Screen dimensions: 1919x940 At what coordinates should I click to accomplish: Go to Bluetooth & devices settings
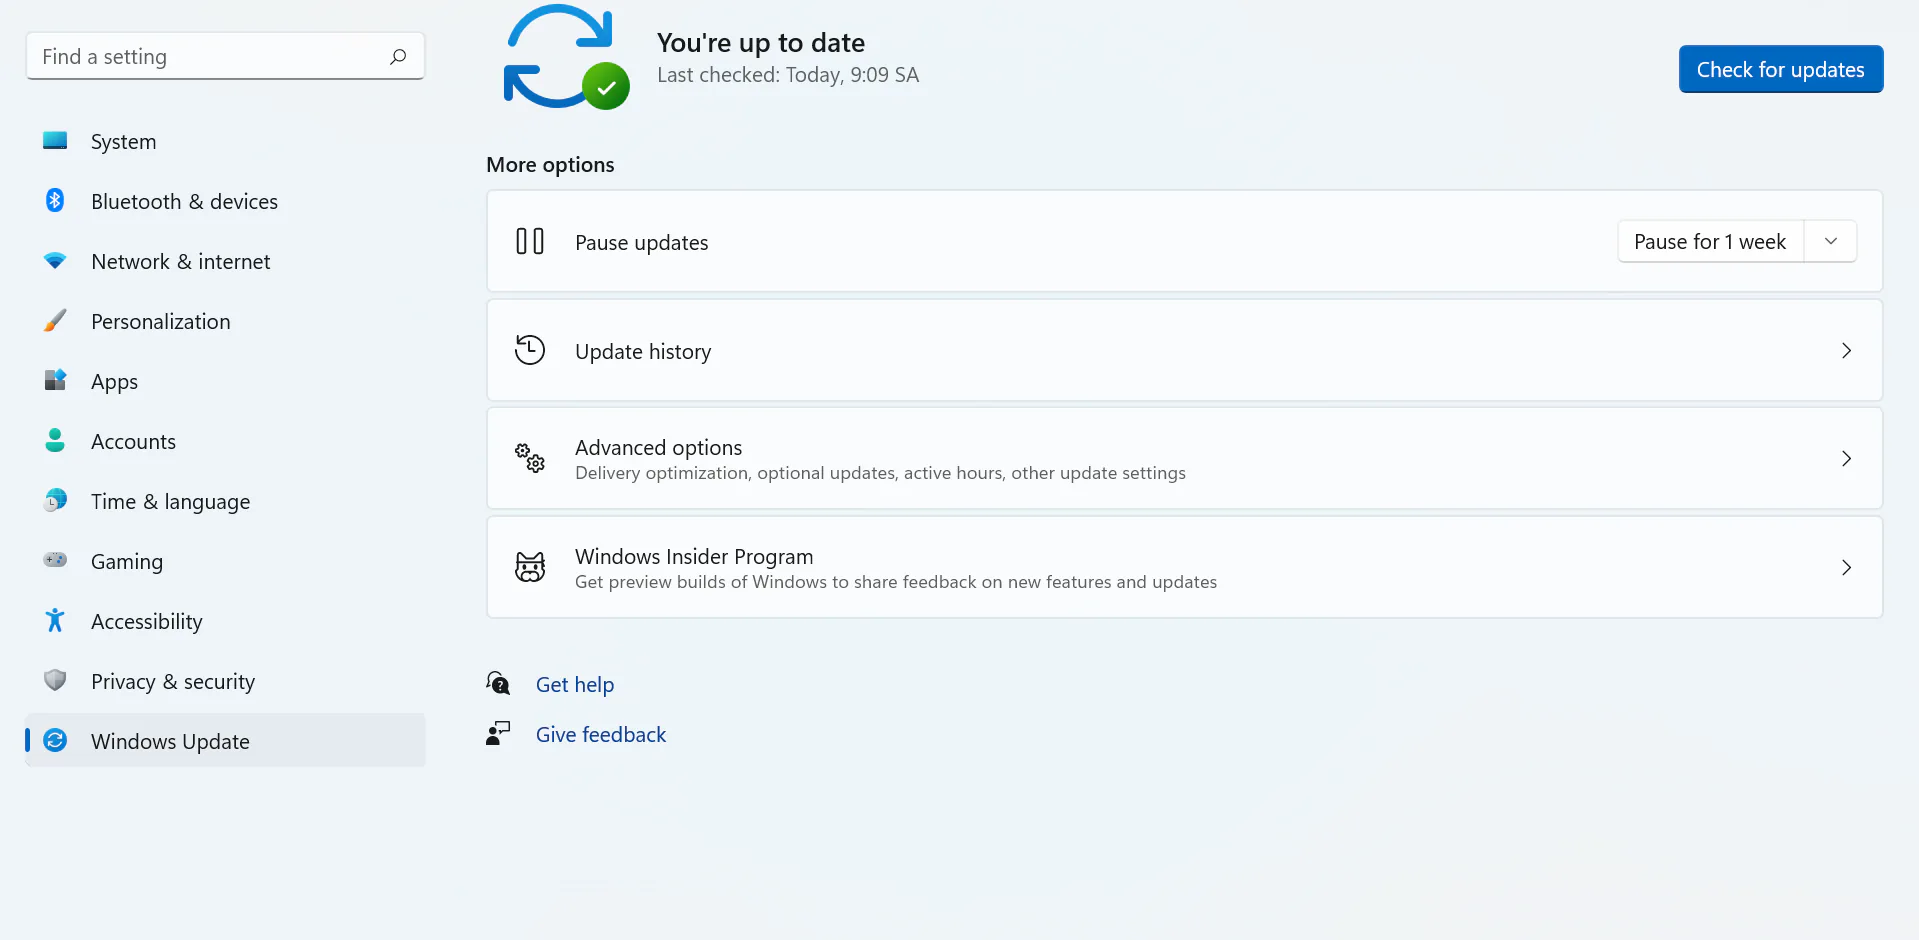click(225, 201)
